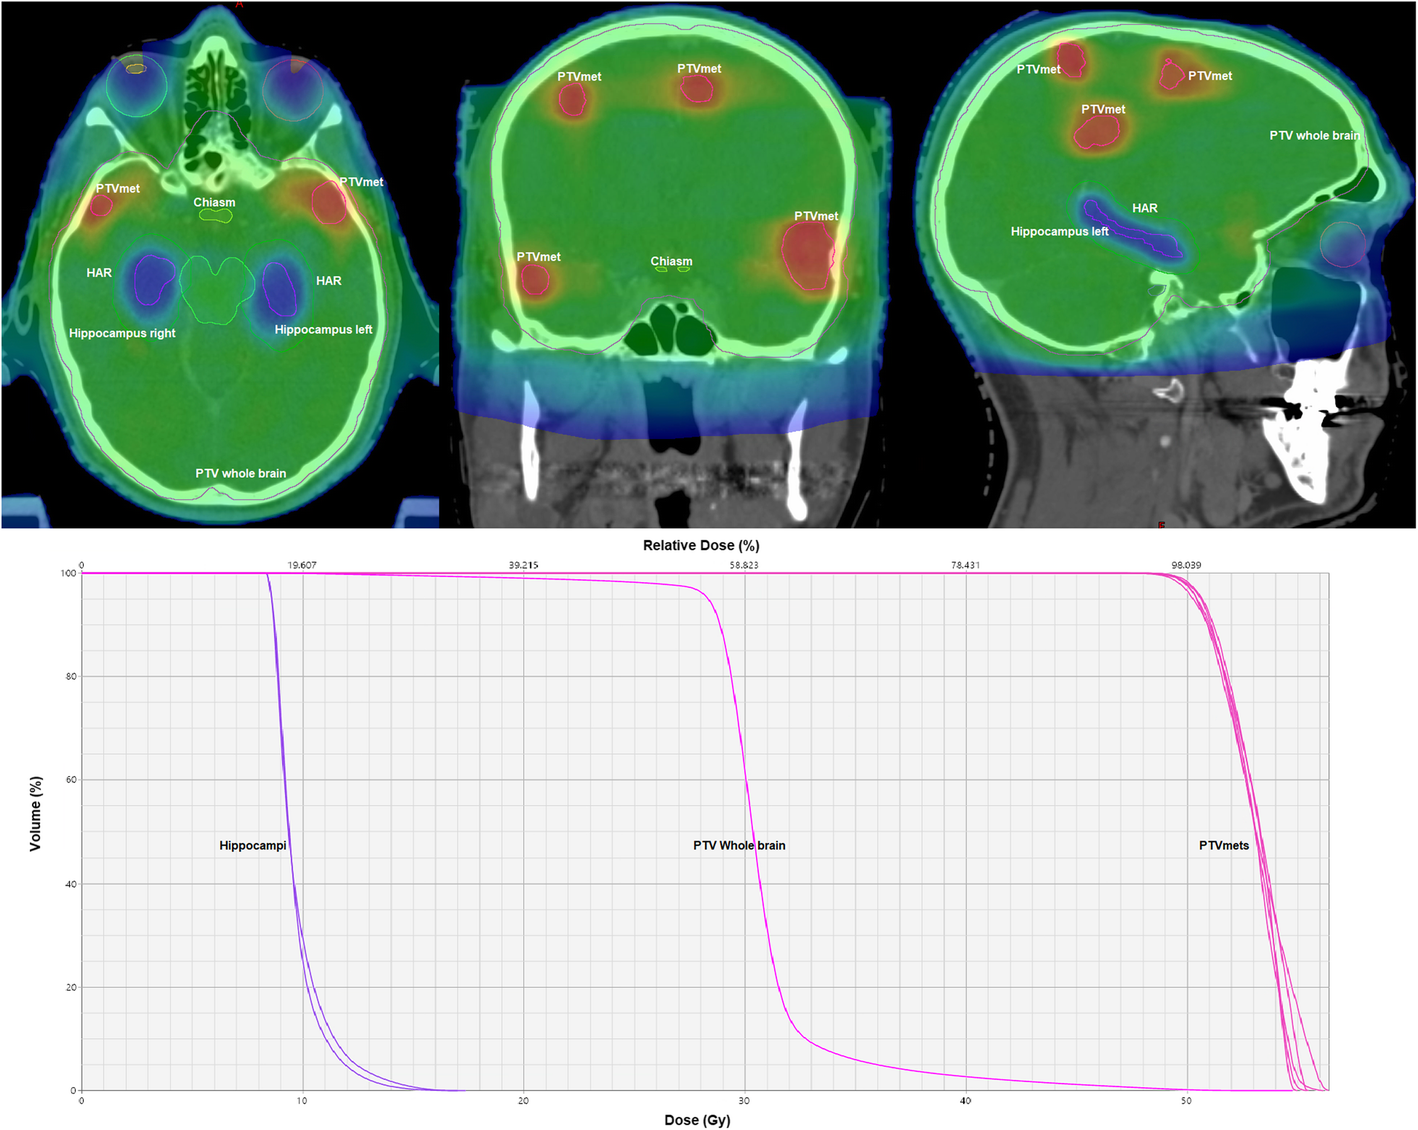Click axial 'PTVmet' label left of Chiasm
The width and height of the screenshot is (1418, 1130).
click(118, 188)
